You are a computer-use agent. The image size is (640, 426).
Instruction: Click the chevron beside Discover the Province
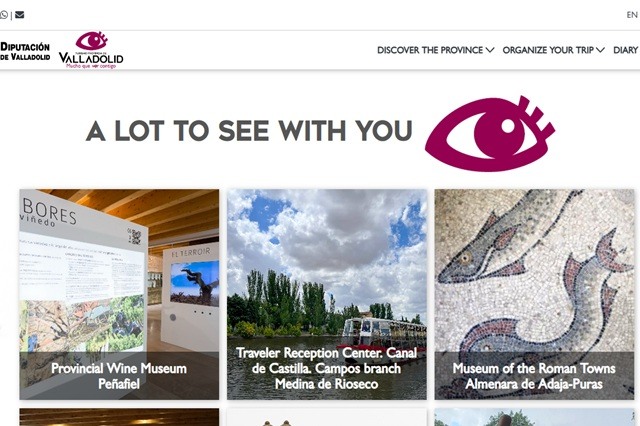pyautogui.click(x=490, y=50)
